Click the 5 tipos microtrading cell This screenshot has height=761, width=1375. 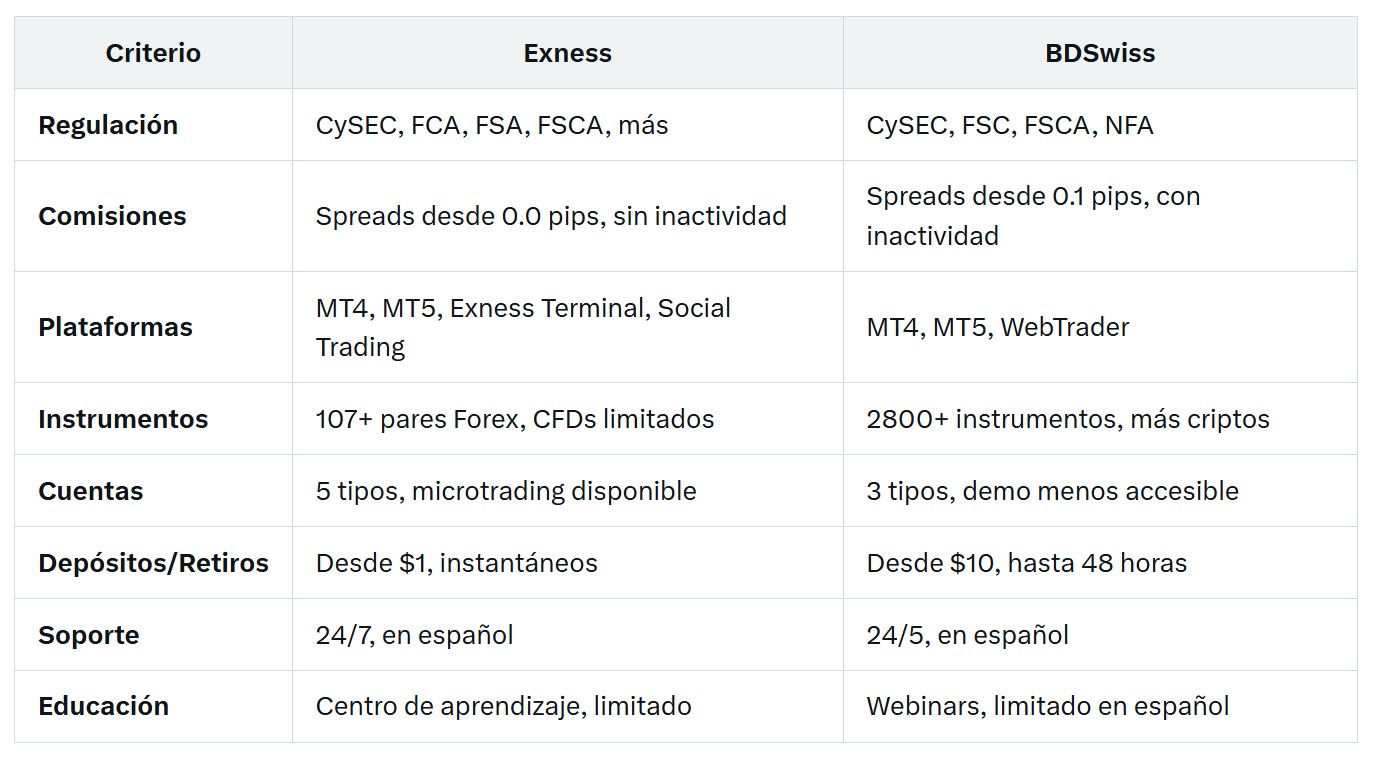point(568,491)
